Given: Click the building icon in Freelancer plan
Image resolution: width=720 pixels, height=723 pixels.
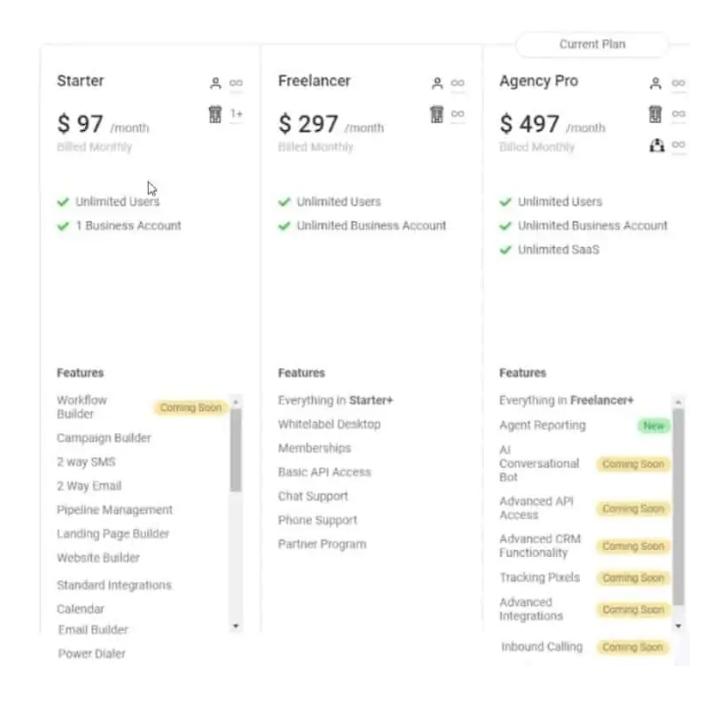Looking at the screenshot, I should (x=436, y=114).
